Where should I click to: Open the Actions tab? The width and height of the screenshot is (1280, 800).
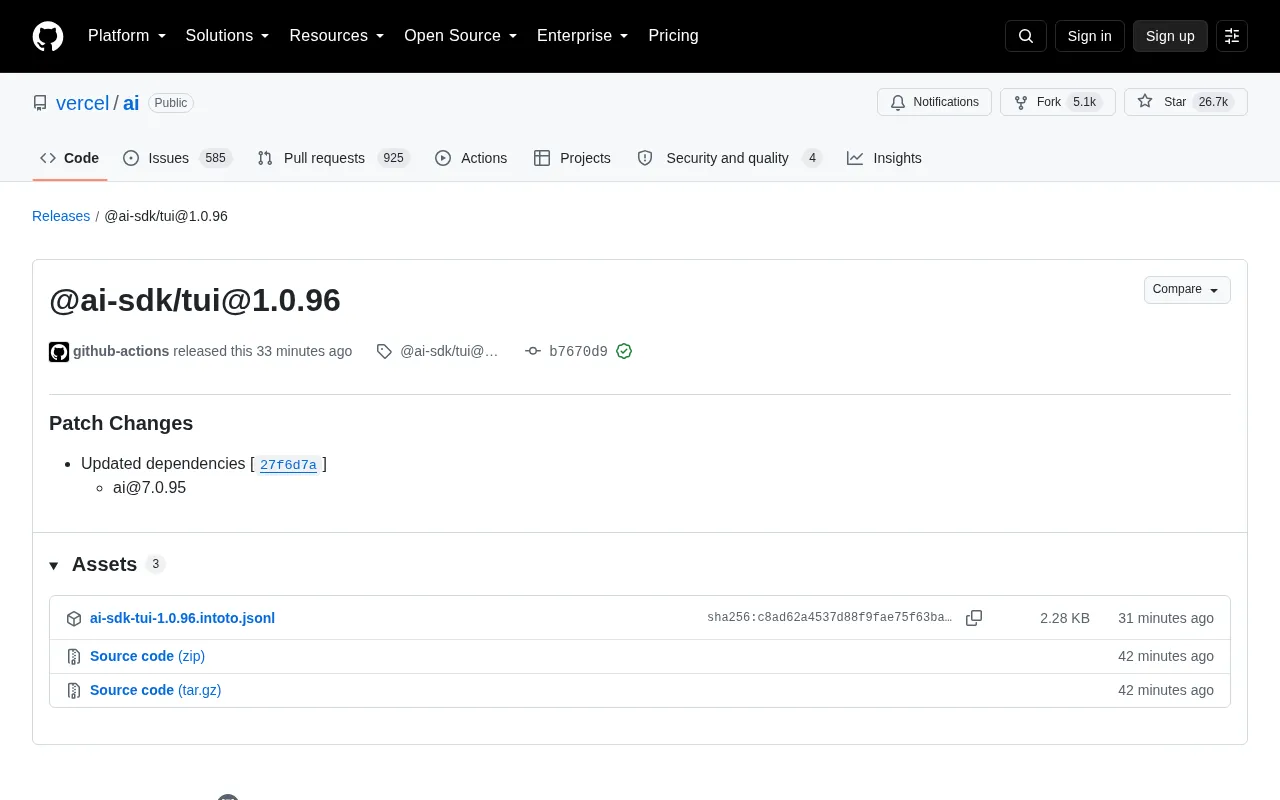[471, 158]
